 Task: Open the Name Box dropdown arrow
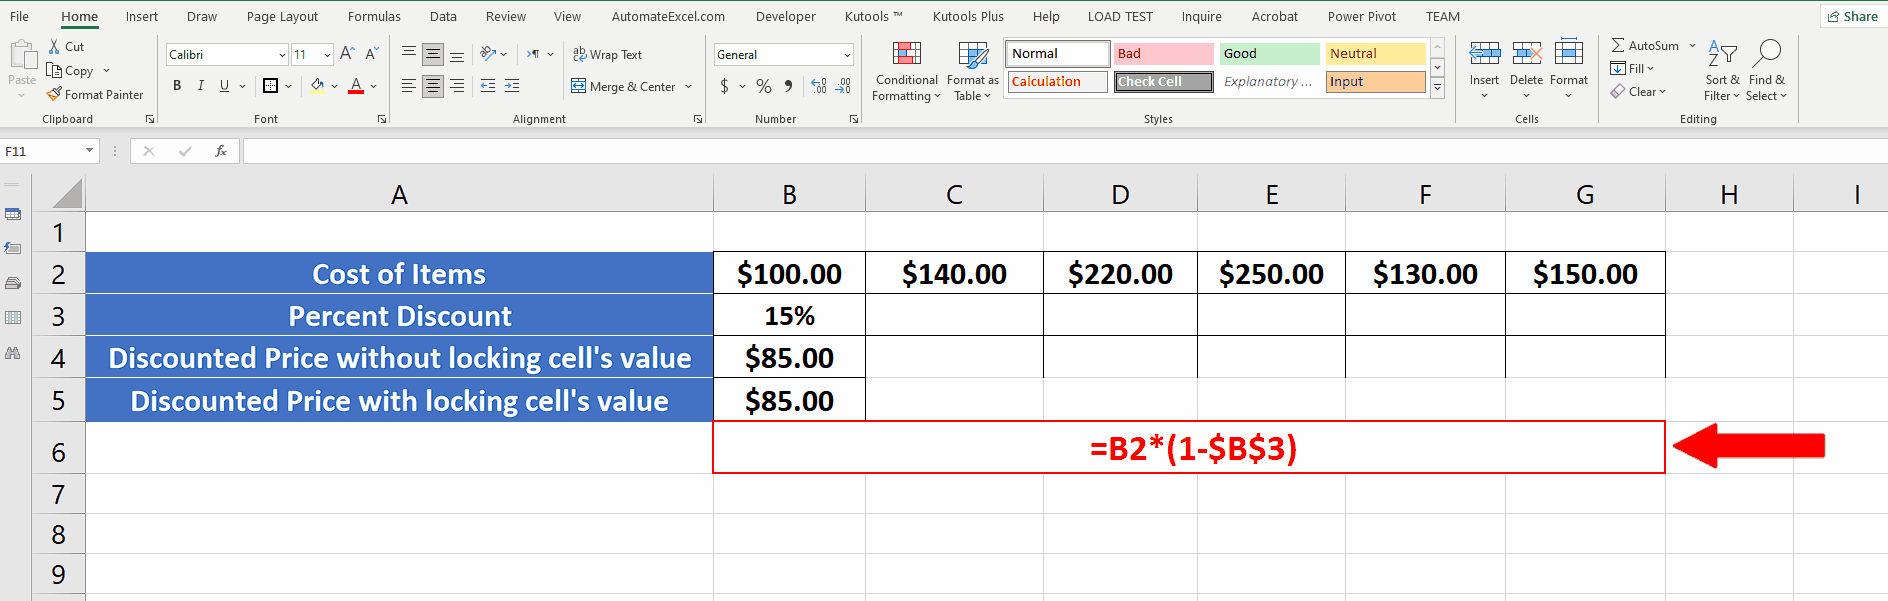[x=89, y=151]
